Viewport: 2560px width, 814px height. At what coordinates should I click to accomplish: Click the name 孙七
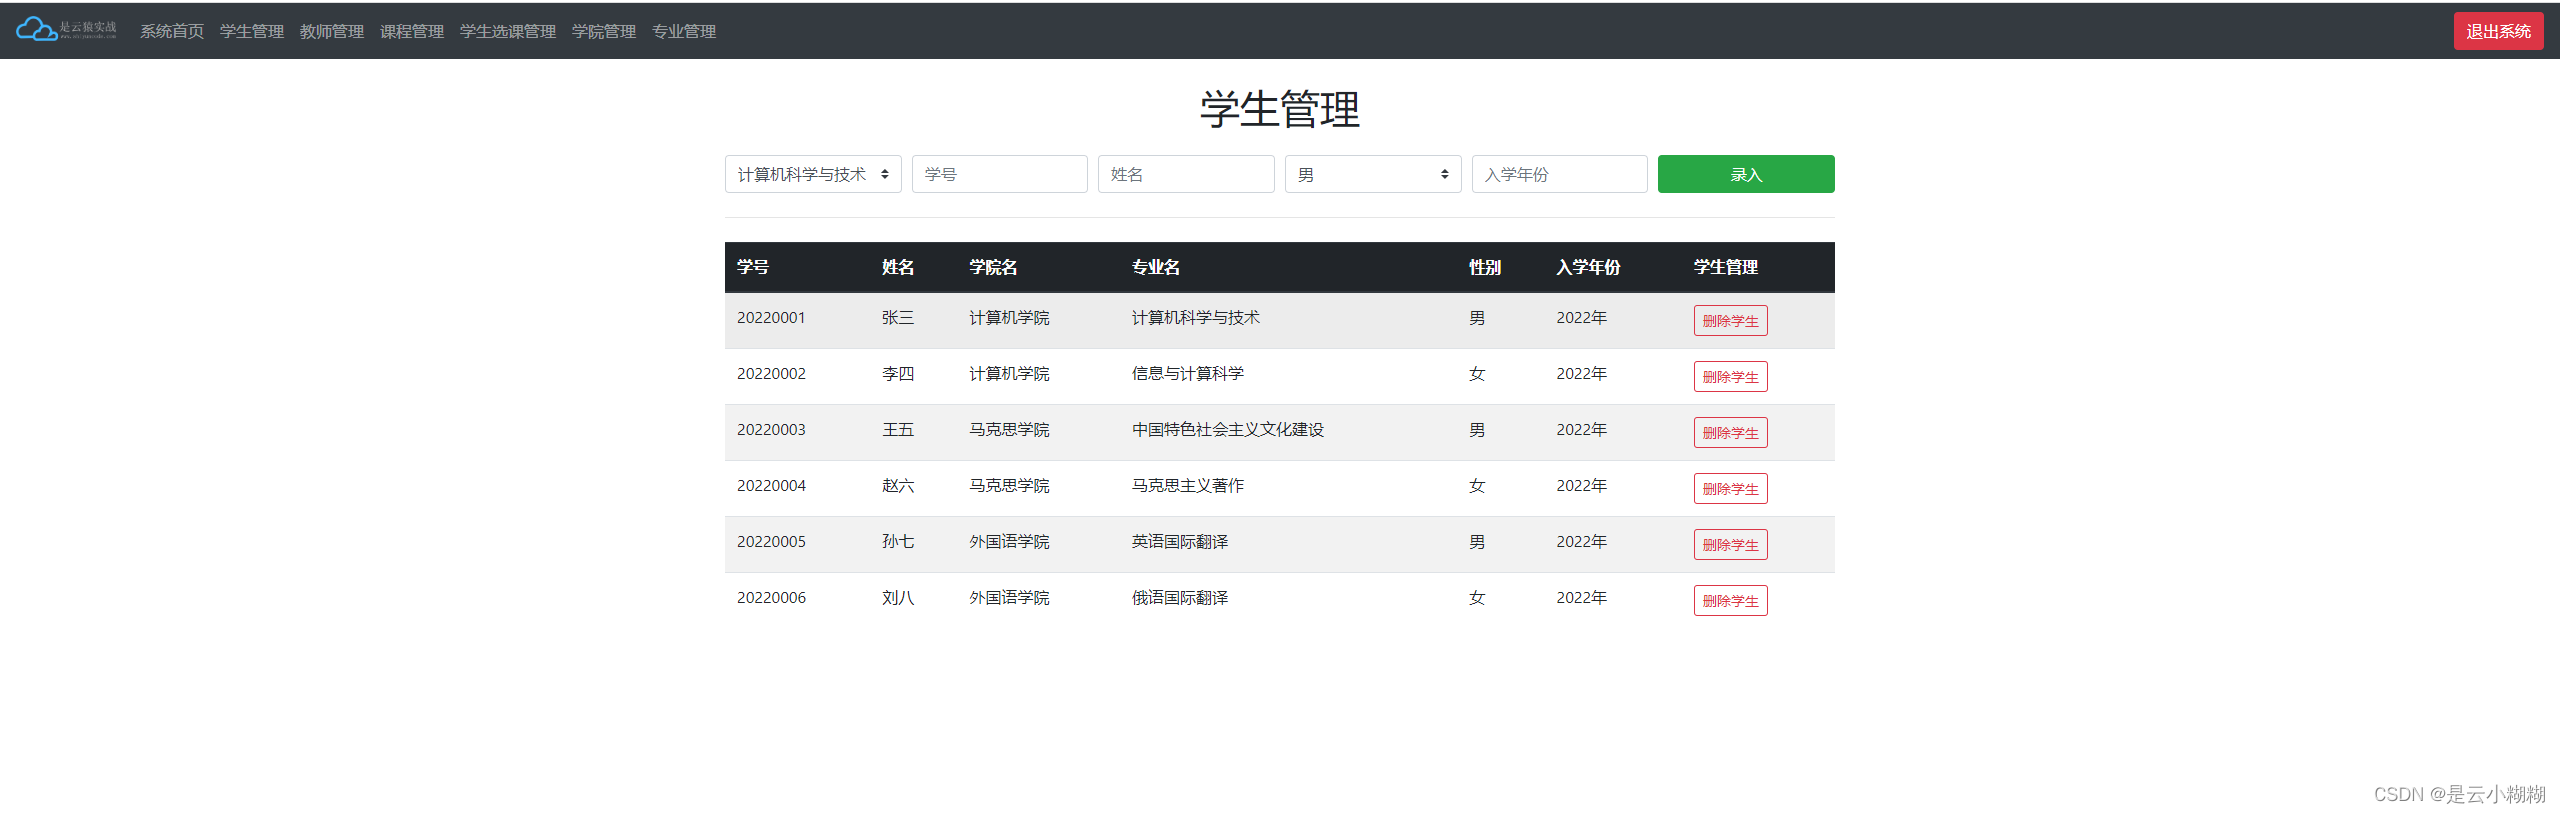point(898,542)
